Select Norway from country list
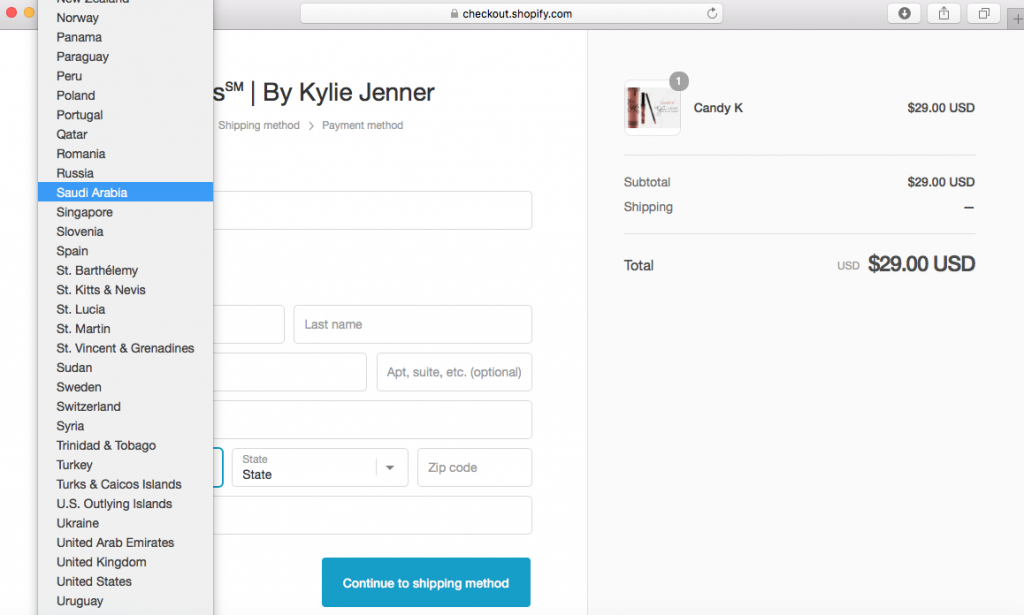The height and width of the screenshot is (615, 1024). [125, 18]
